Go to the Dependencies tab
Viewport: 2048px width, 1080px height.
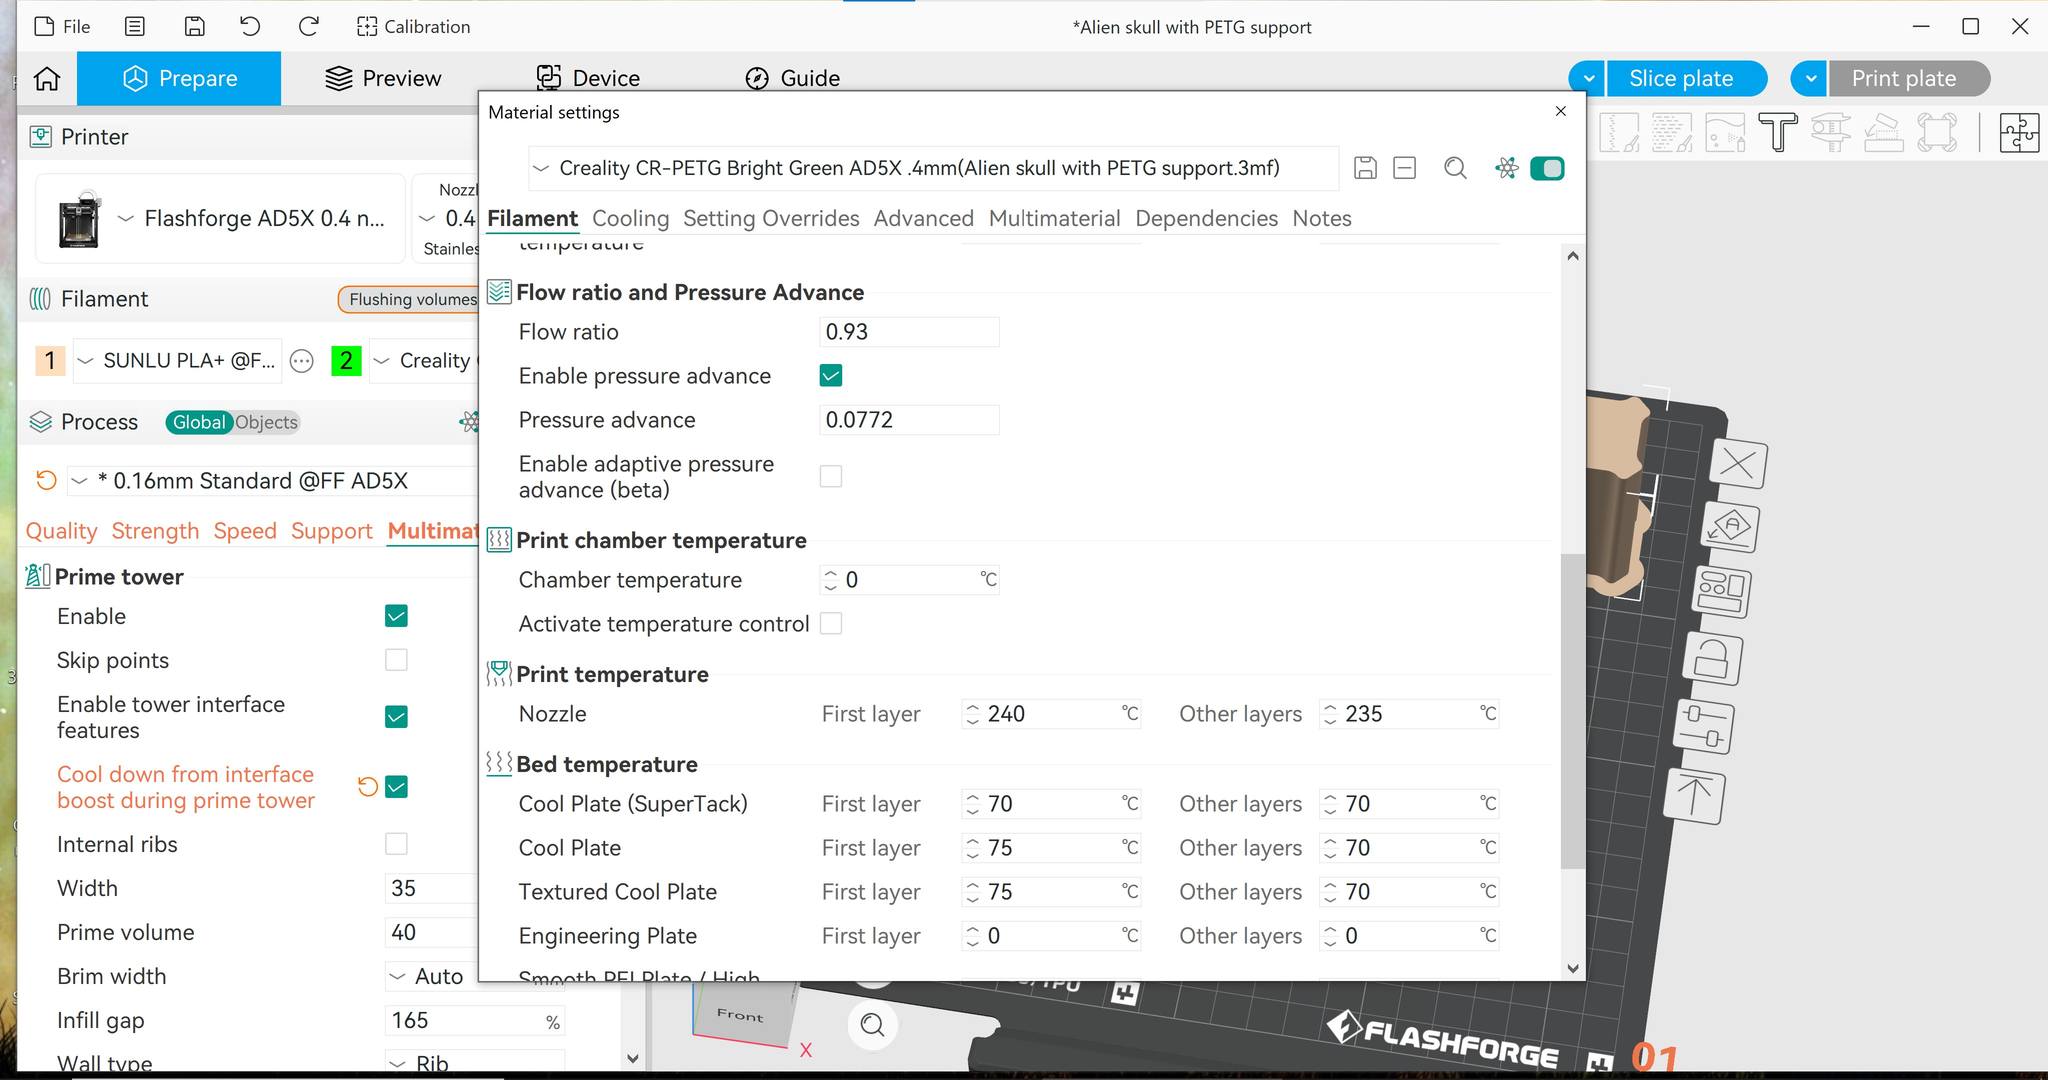point(1206,218)
